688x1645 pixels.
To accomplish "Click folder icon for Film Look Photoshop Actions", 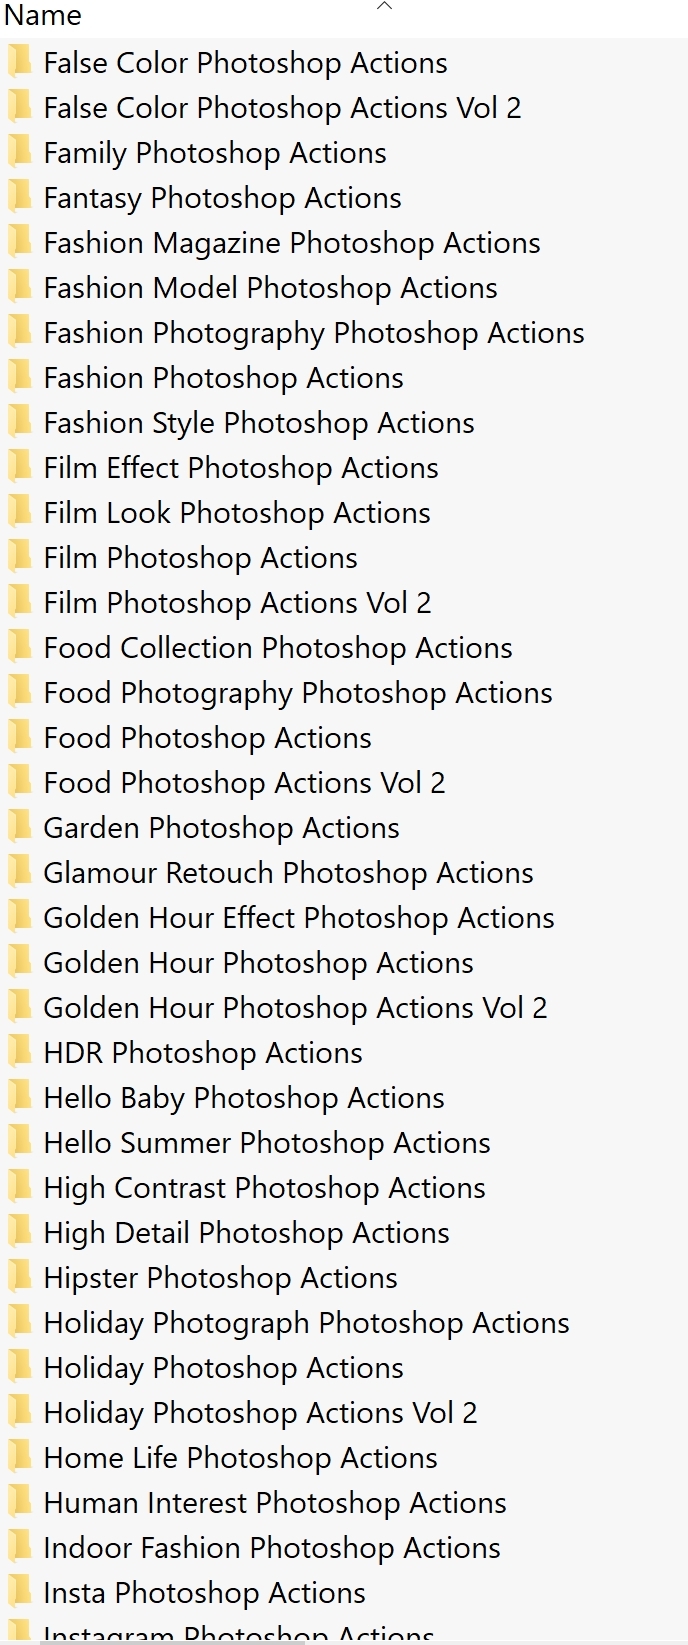I will tap(19, 512).
